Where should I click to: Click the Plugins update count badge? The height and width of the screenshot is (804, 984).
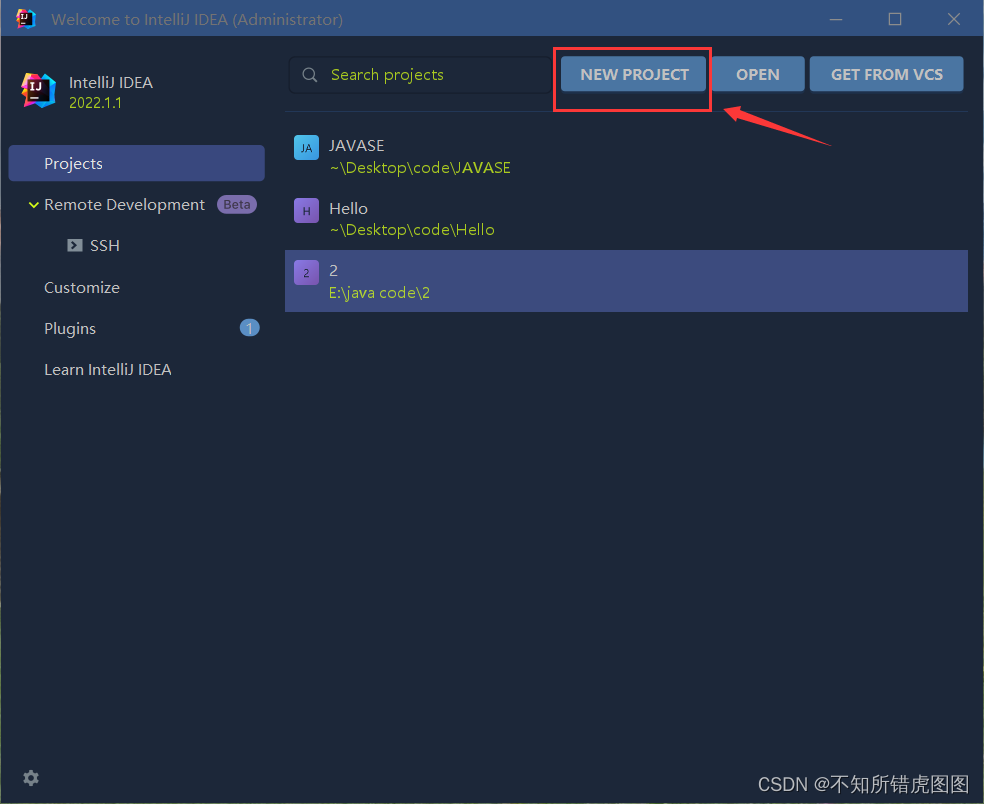[x=249, y=328]
